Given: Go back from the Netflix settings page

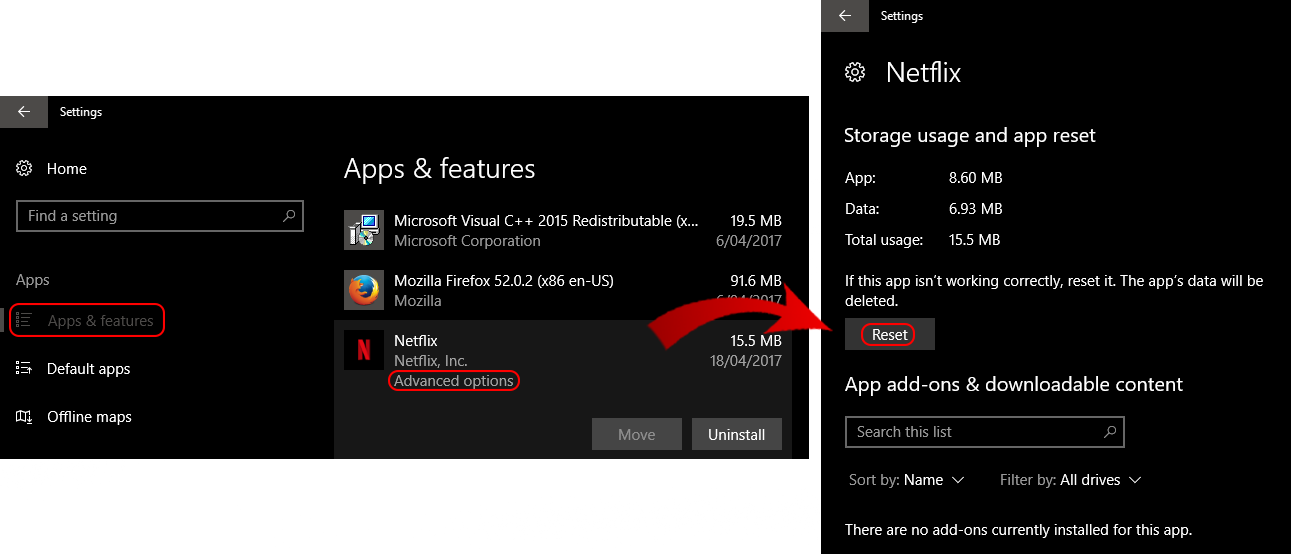Looking at the screenshot, I should 845,16.
